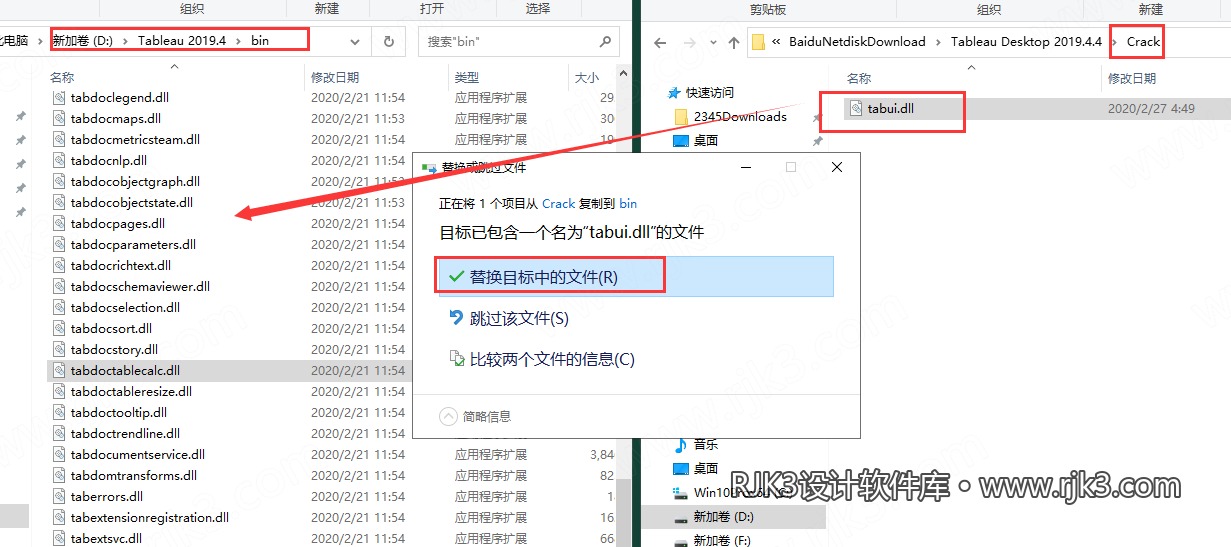
Task: Select tabdoctablecalc.dll file
Action: pos(125,370)
